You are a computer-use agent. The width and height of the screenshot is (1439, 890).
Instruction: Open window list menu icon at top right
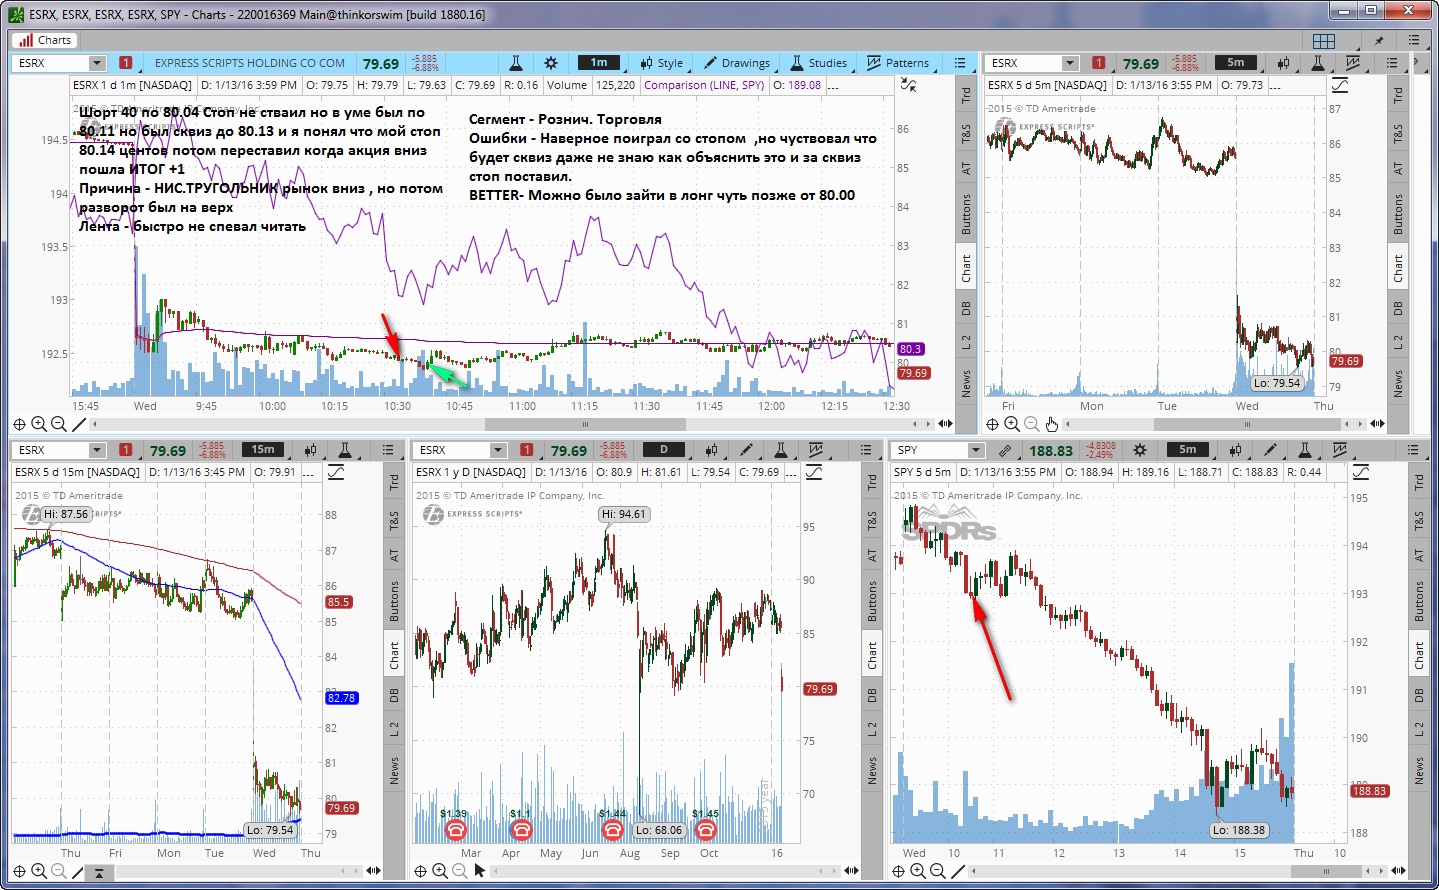[1414, 41]
